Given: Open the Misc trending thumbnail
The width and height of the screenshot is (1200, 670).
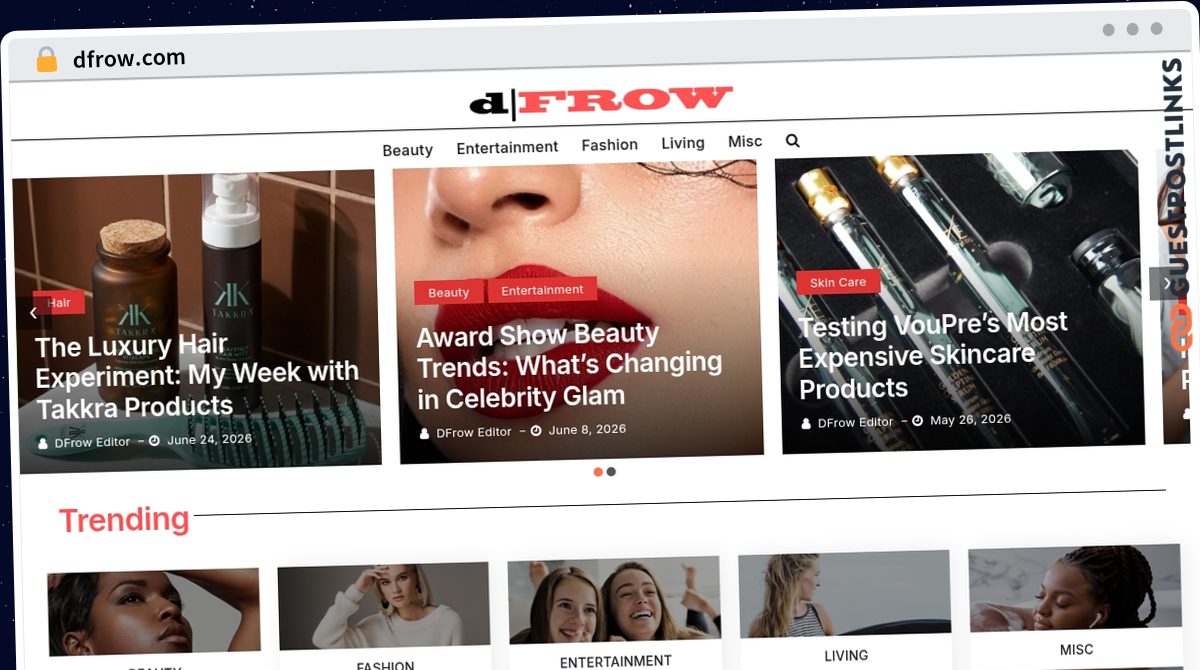Looking at the screenshot, I should point(1074,588).
